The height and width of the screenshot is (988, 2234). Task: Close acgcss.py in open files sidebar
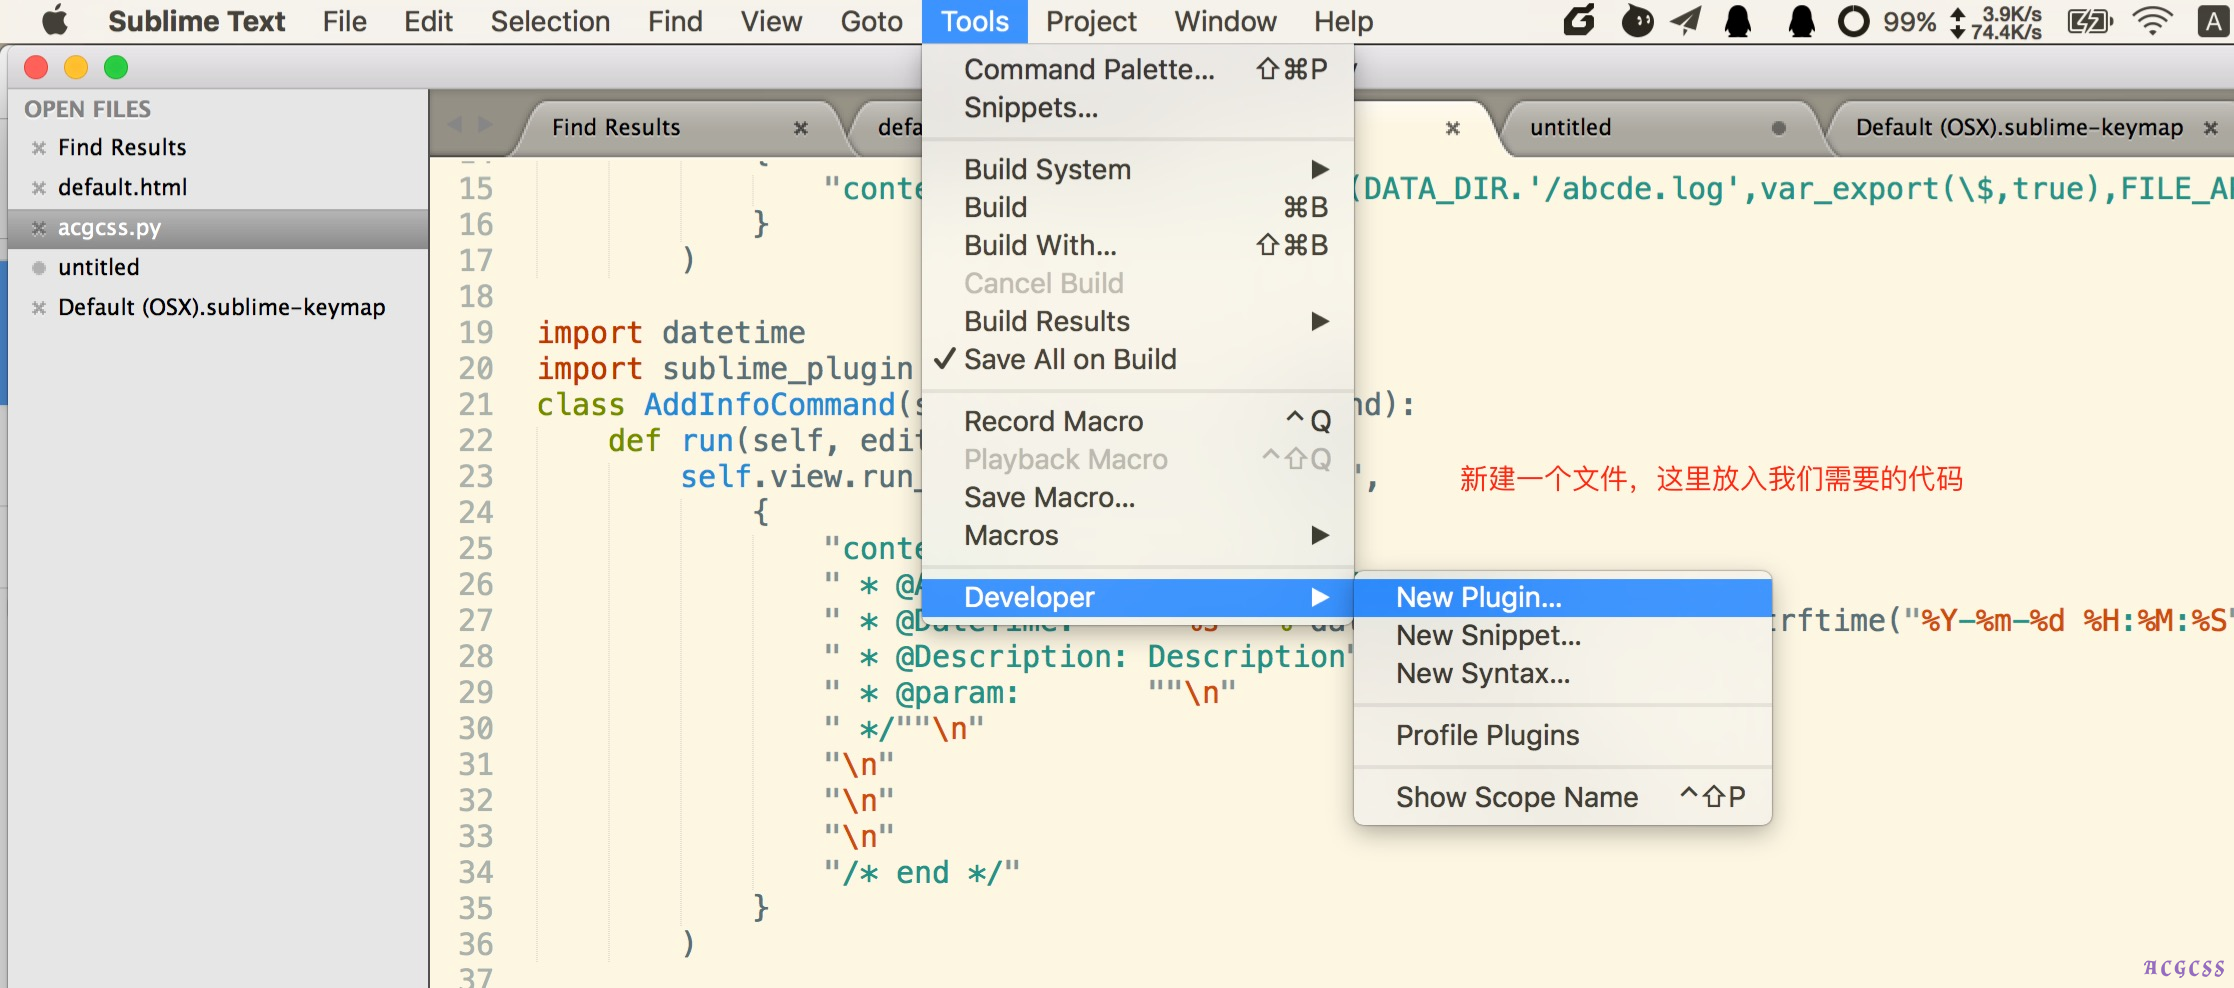pos(39,228)
